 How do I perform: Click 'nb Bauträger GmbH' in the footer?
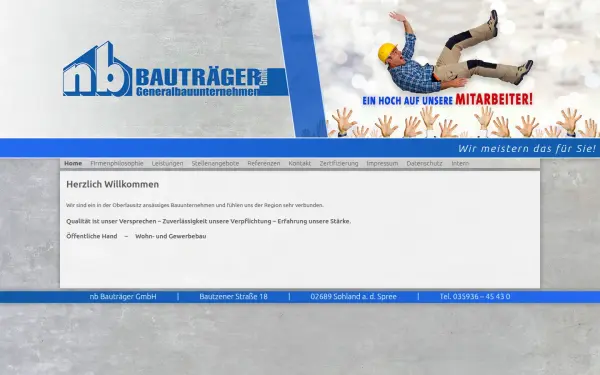[x=123, y=297]
